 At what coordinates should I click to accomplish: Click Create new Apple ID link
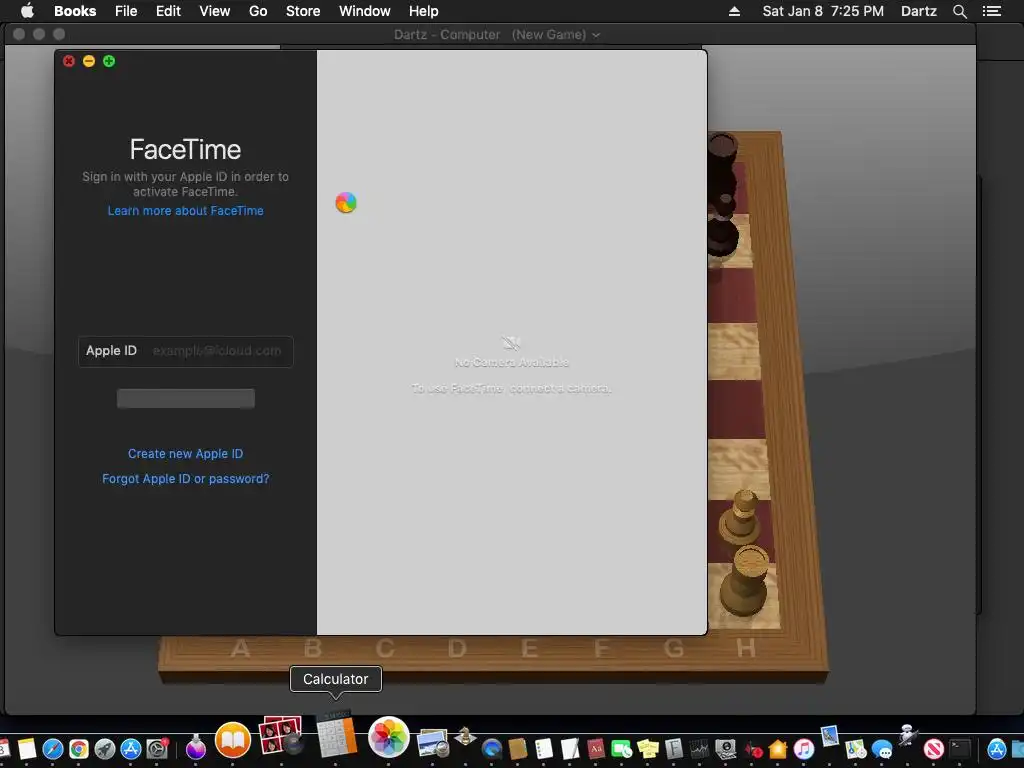tap(185, 453)
